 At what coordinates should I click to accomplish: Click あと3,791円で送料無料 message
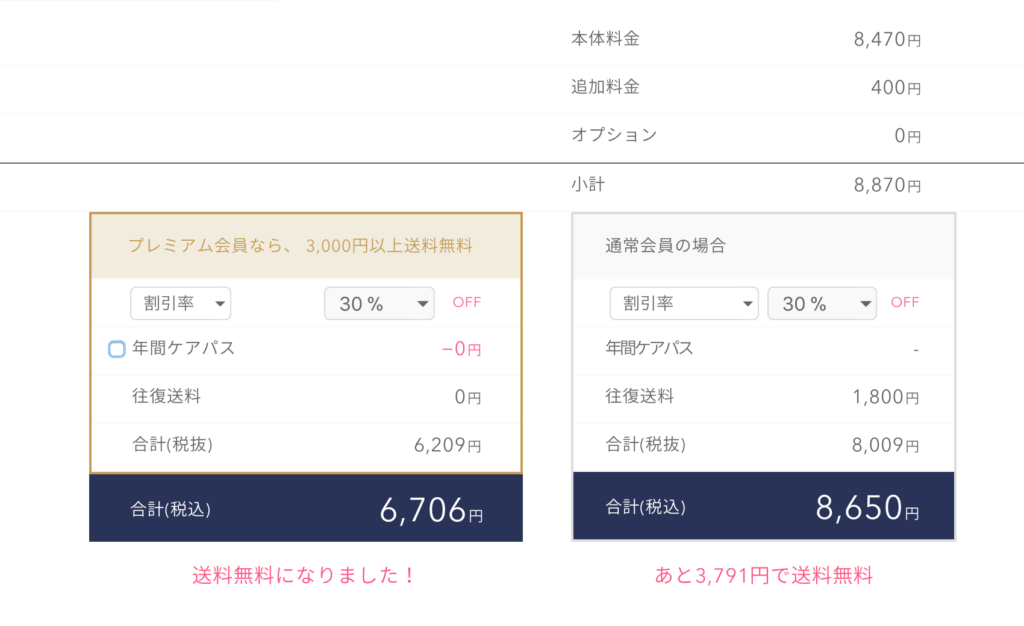tap(763, 575)
